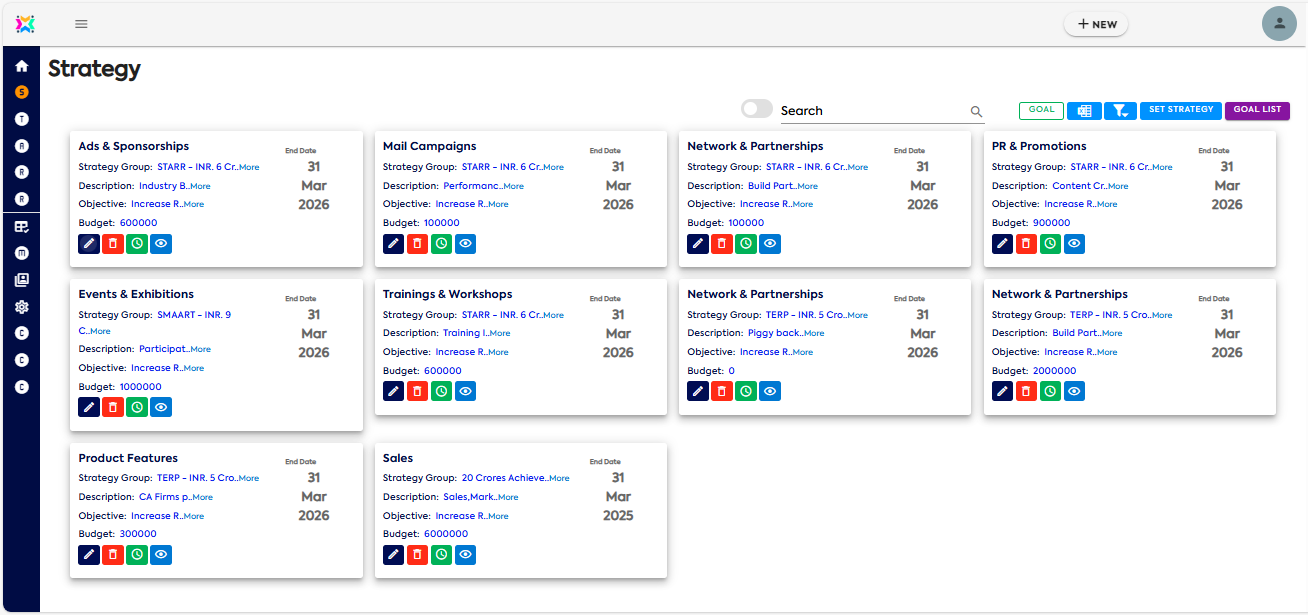The height and width of the screenshot is (615, 1308).
Task: Delete the Ads & Sponsorships strategy
Action: coord(113,243)
